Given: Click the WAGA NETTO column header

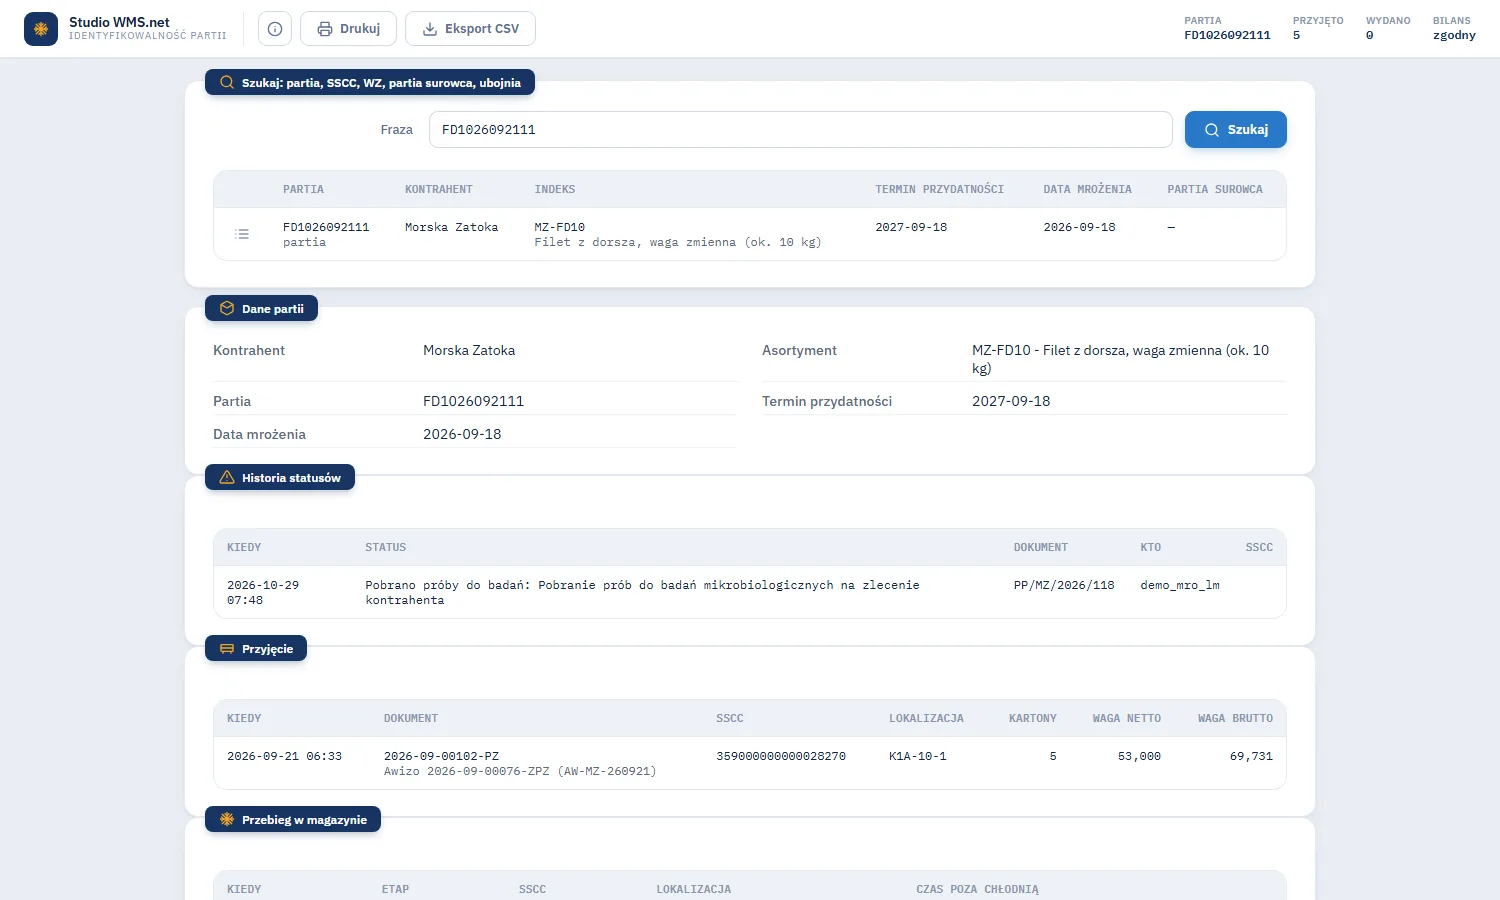Looking at the screenshot, I should pos(1127,718).
